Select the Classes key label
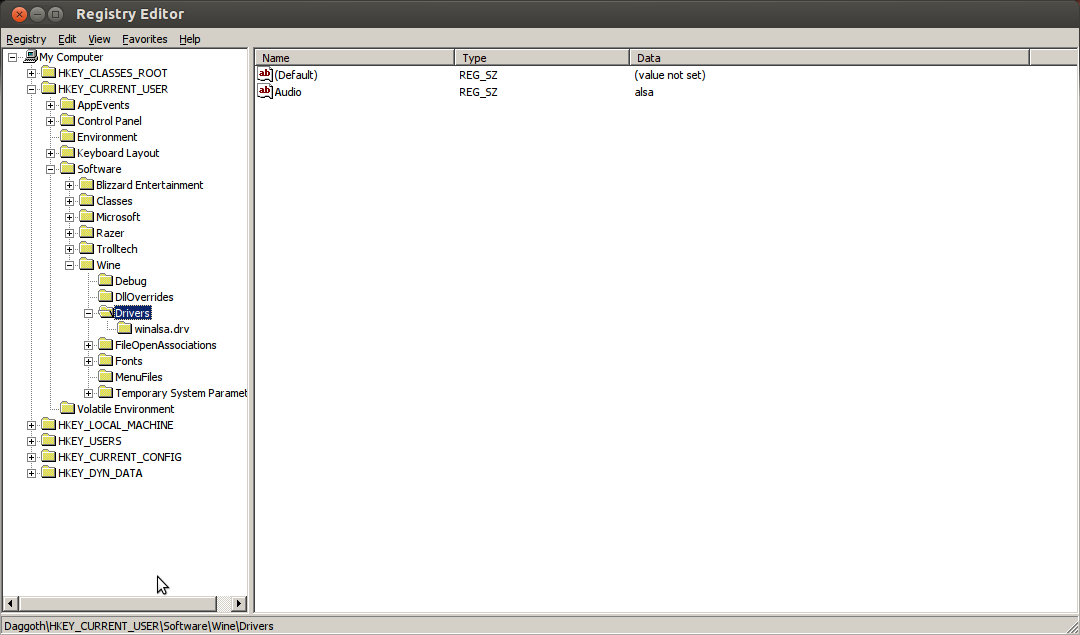1080x635 pixels. click(x=114, y=201)
